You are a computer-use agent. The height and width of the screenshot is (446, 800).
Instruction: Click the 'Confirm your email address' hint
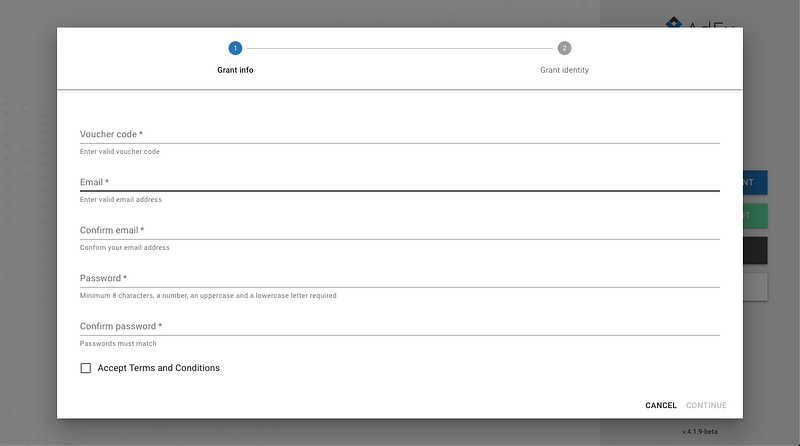click(124, 247)
